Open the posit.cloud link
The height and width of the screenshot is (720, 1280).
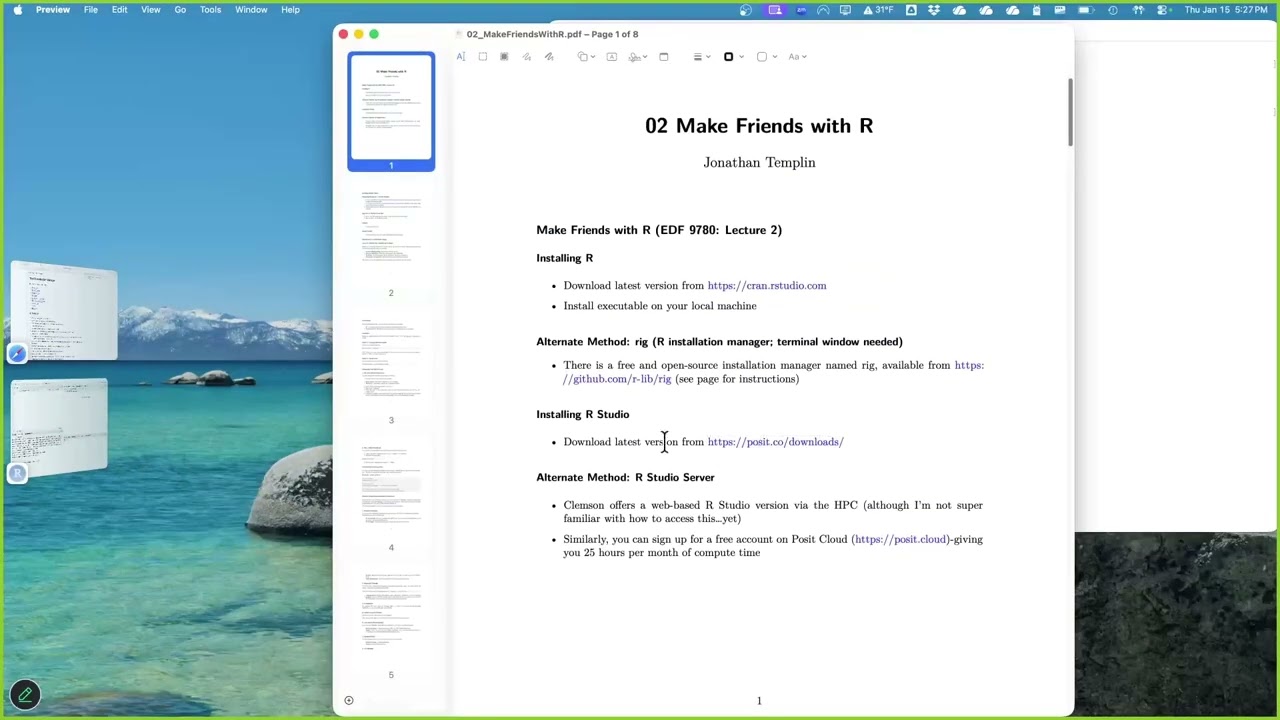click(x=900, y=539)
